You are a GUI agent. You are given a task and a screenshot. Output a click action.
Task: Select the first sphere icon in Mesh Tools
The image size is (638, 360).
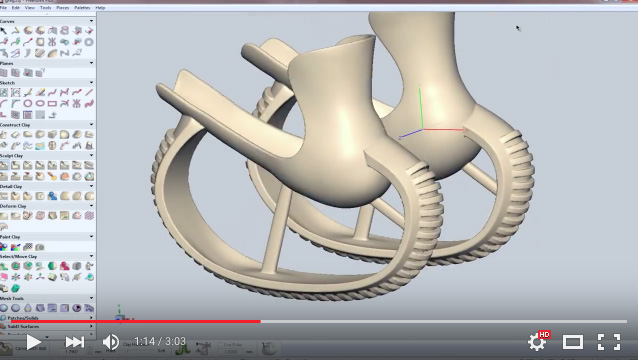4,308
